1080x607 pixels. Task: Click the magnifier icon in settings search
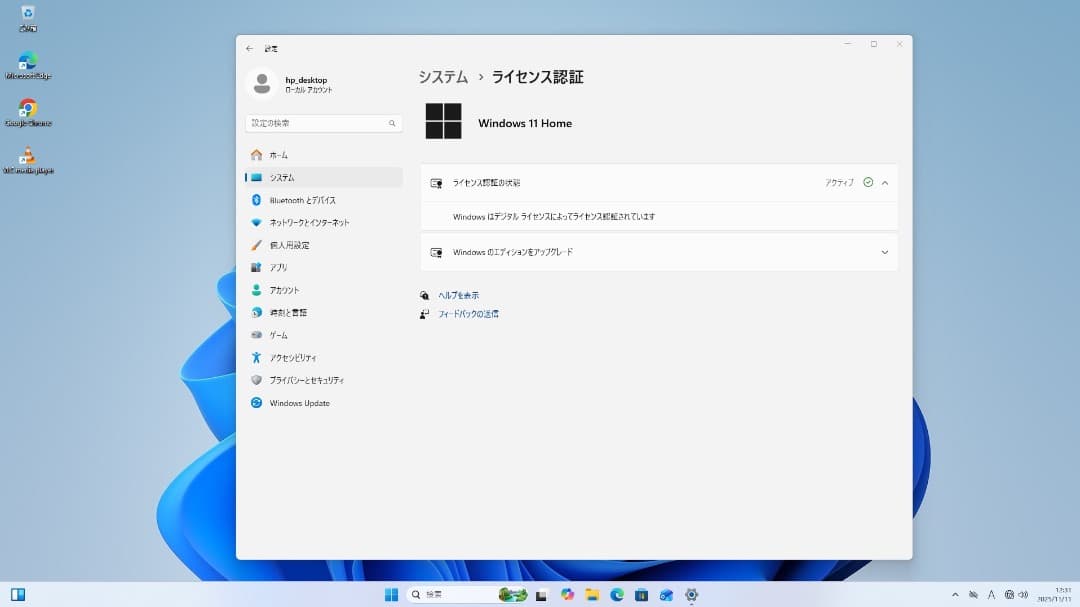click(x=392, y=123)
